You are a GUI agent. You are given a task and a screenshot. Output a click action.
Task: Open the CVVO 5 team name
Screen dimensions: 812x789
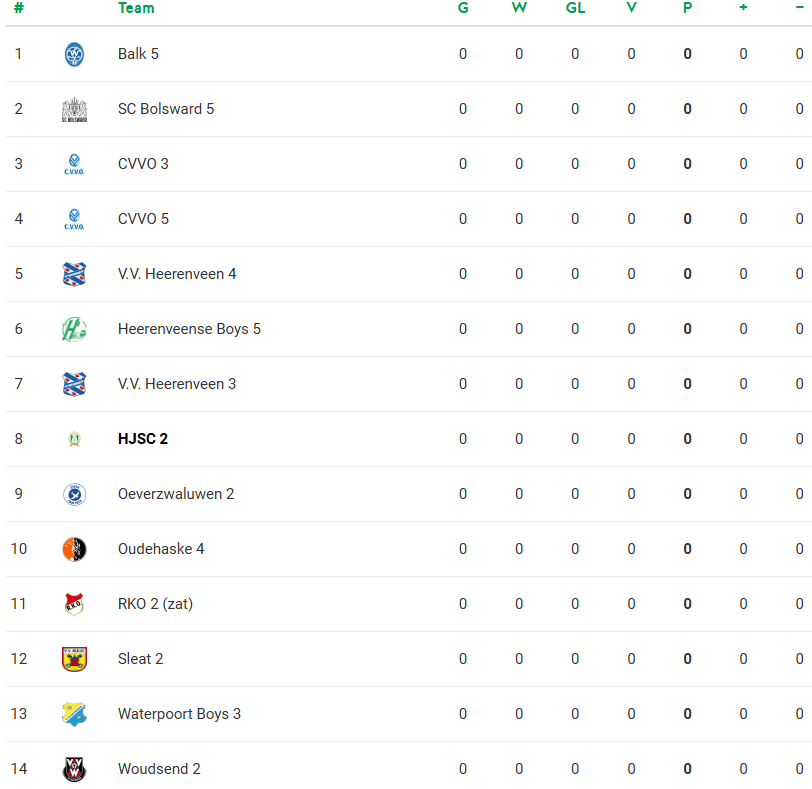(143, 219)
